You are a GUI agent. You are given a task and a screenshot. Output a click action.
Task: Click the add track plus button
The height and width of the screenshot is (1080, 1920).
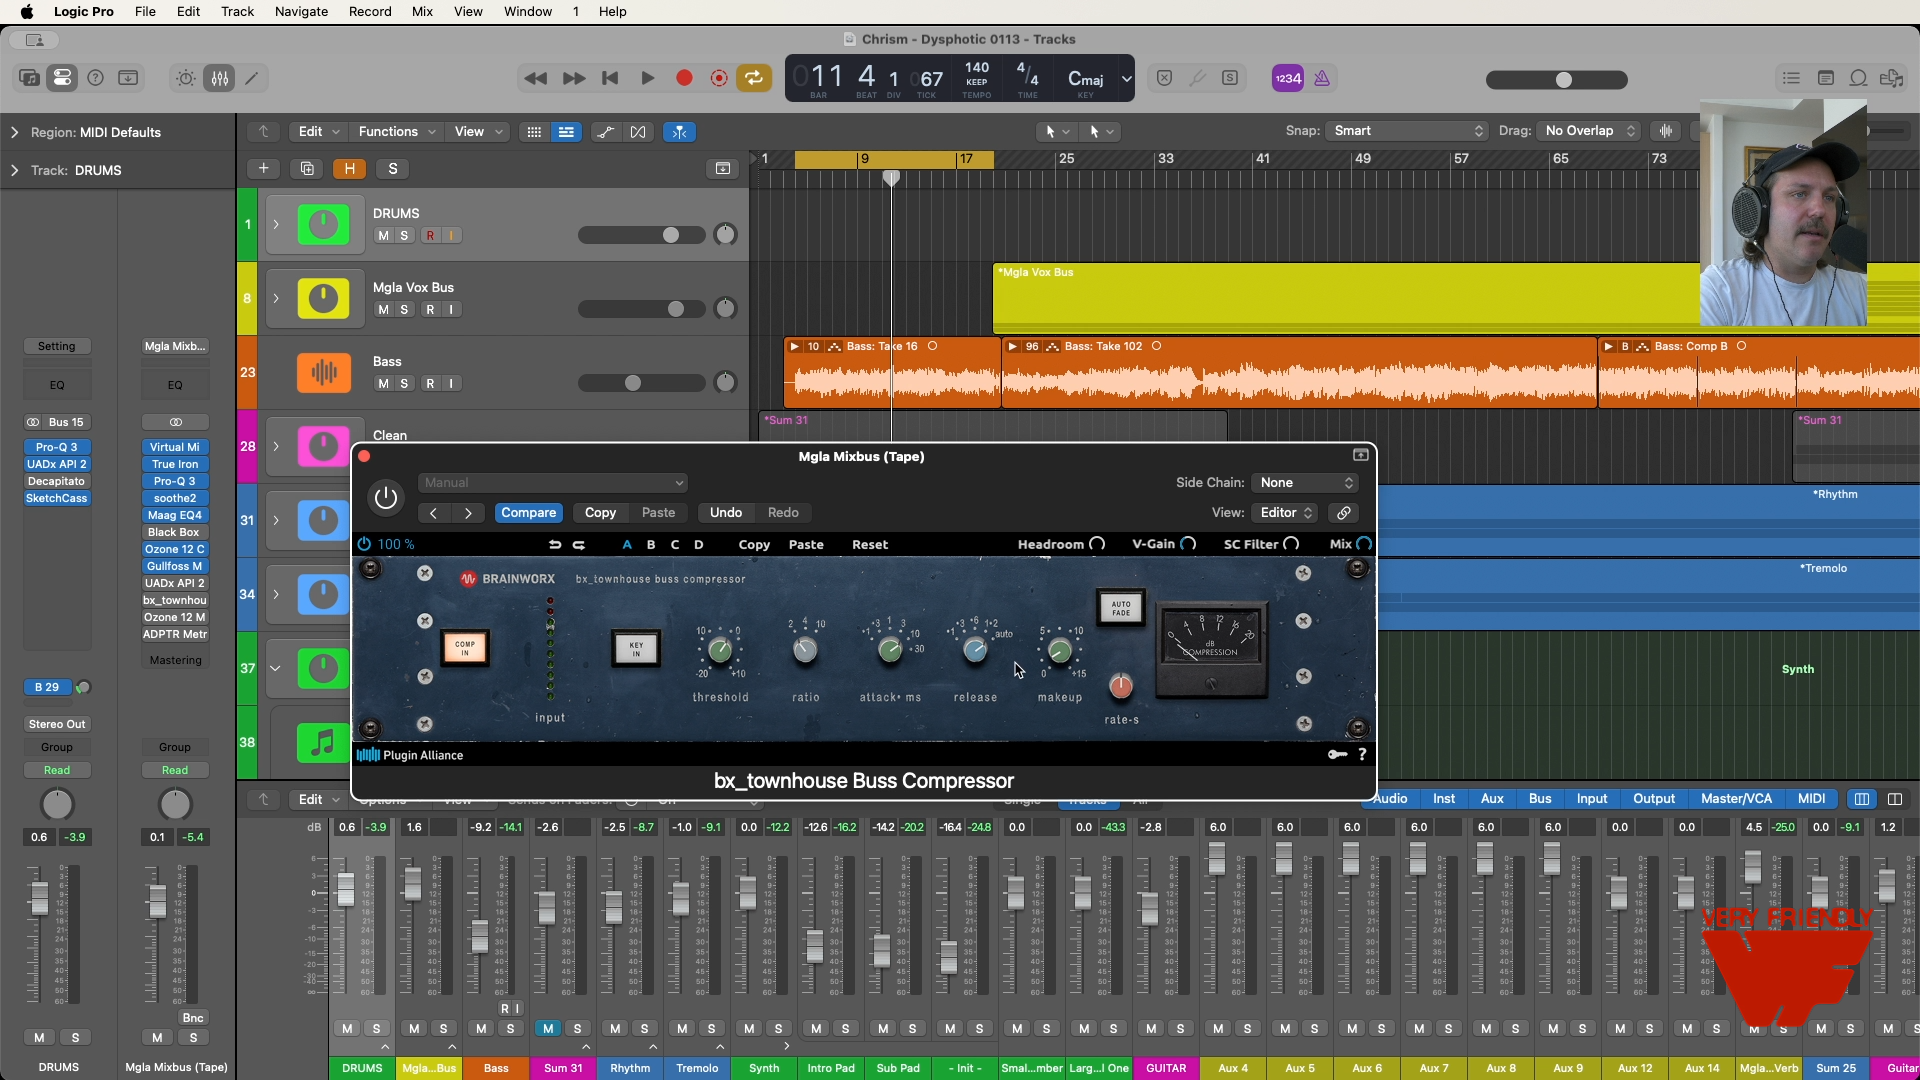pyautogui.click(x=263, y=169)
